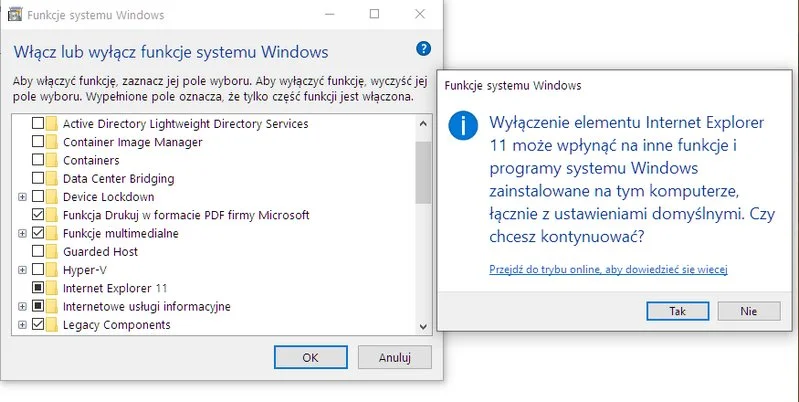Click the folder icon next to Containers
Image resolution: width=799 pixels, height=402 pixels.
point(52,160)
